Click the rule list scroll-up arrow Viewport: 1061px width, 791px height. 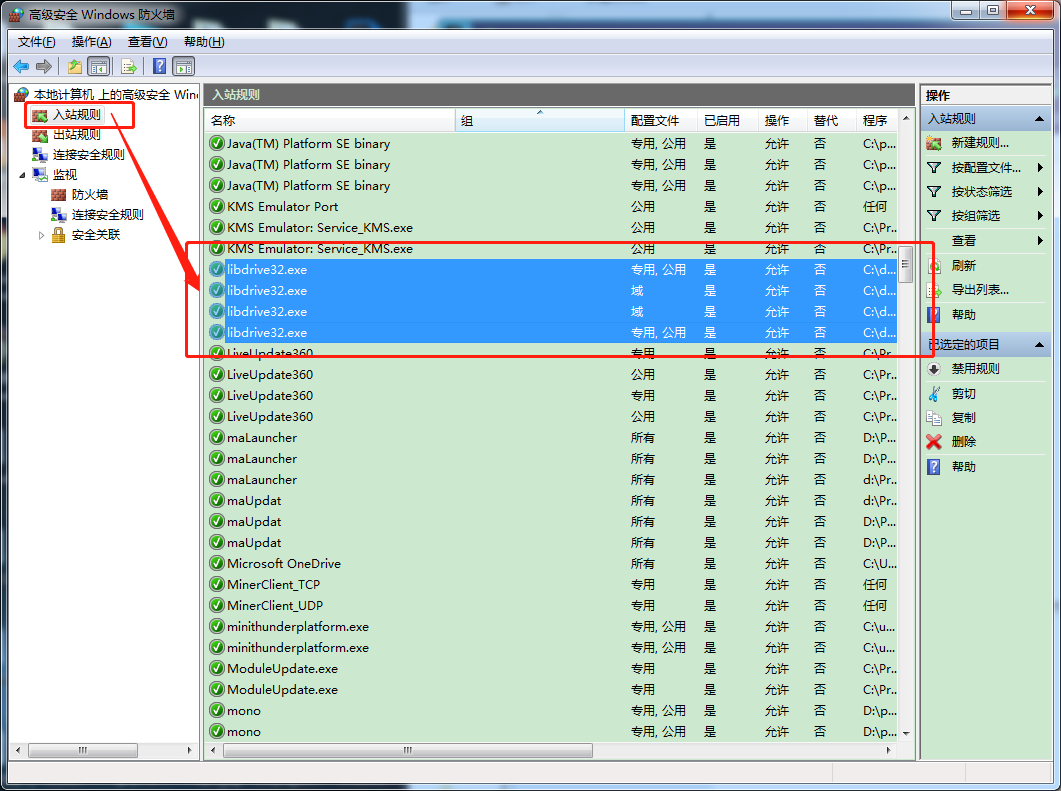(906, 119)
